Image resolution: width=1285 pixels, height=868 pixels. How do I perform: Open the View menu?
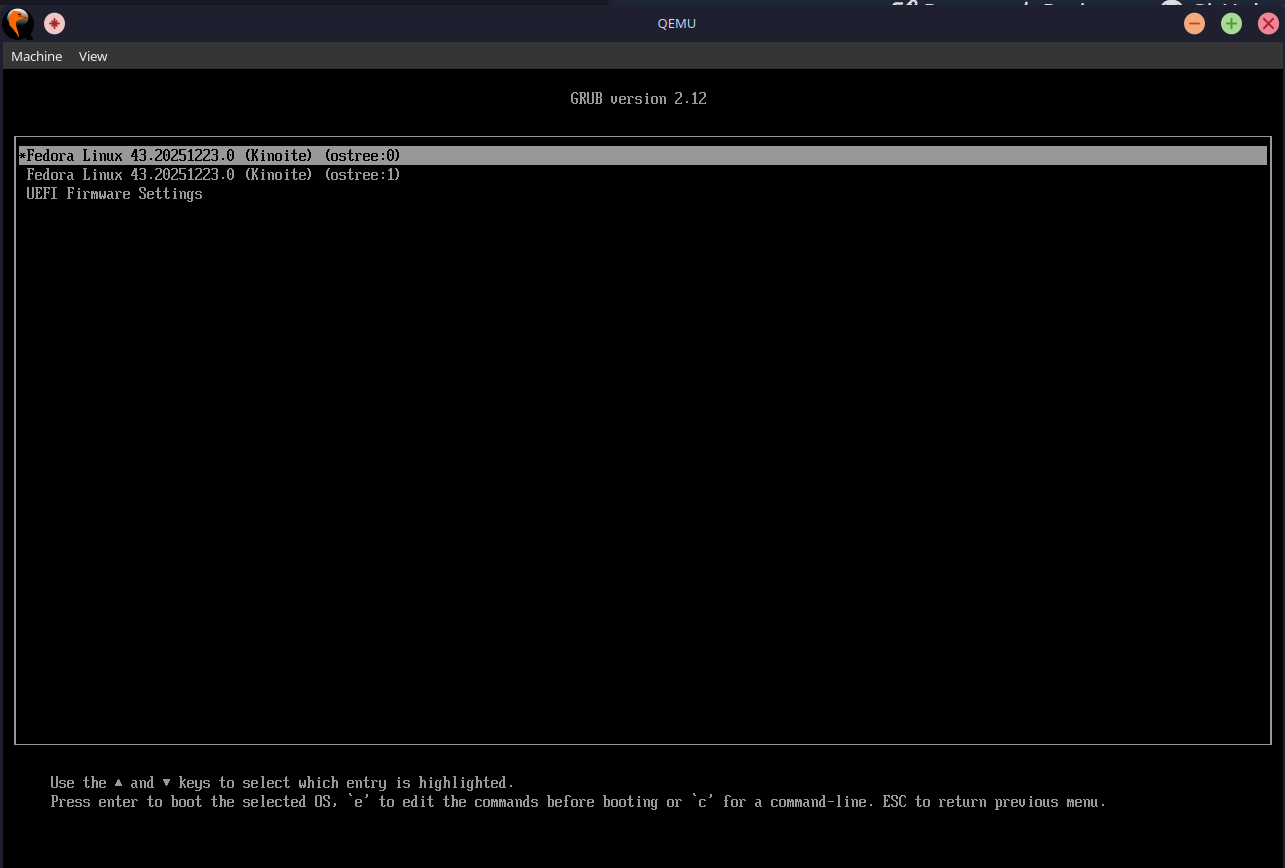(92, 56)
